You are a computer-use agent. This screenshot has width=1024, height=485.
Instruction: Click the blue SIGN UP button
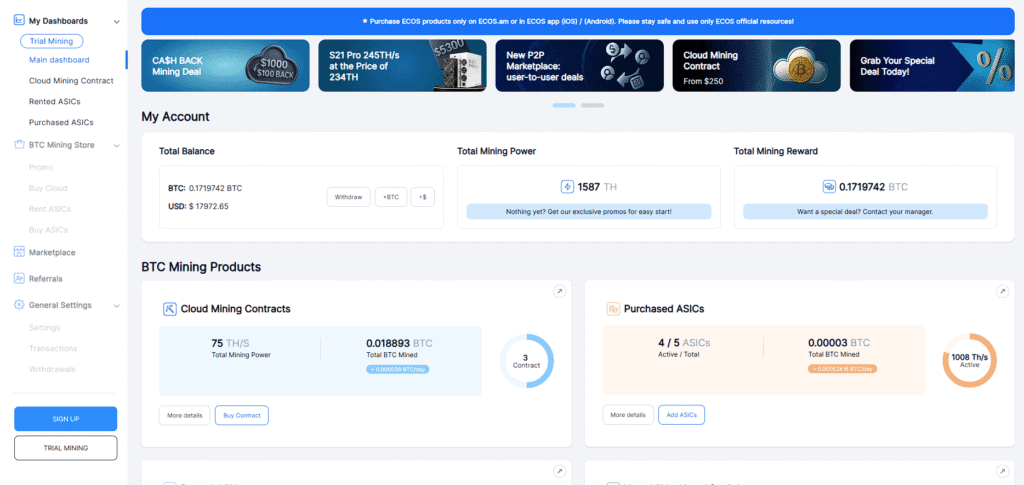pos(65,418)
